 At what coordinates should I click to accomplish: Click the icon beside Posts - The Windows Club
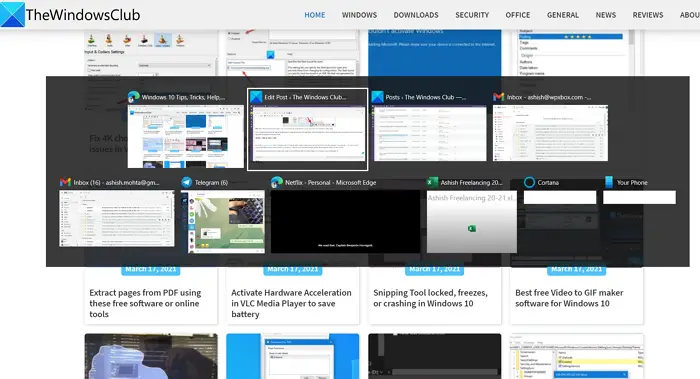click(378, 97)
